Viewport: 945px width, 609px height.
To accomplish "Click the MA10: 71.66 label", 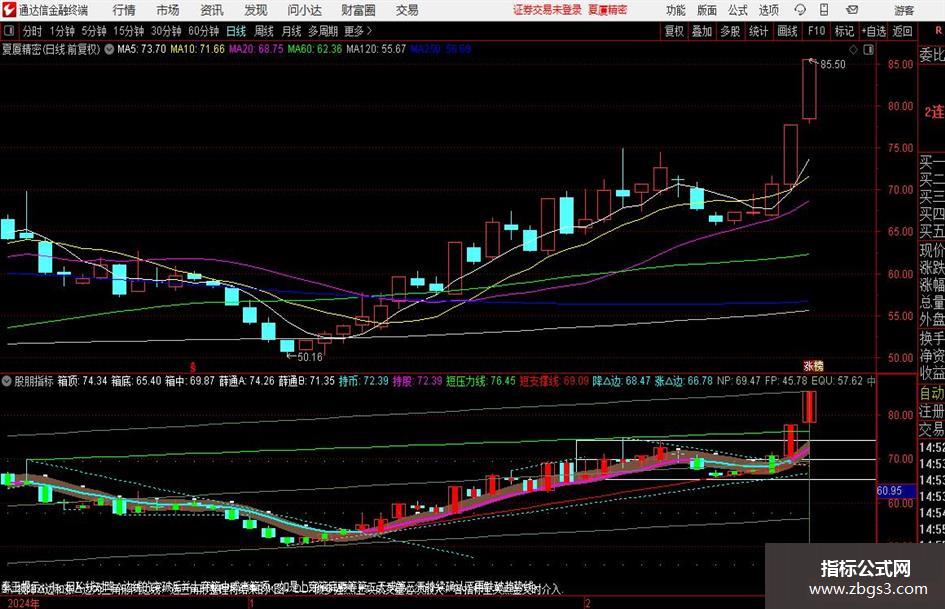I will point(197,49).
